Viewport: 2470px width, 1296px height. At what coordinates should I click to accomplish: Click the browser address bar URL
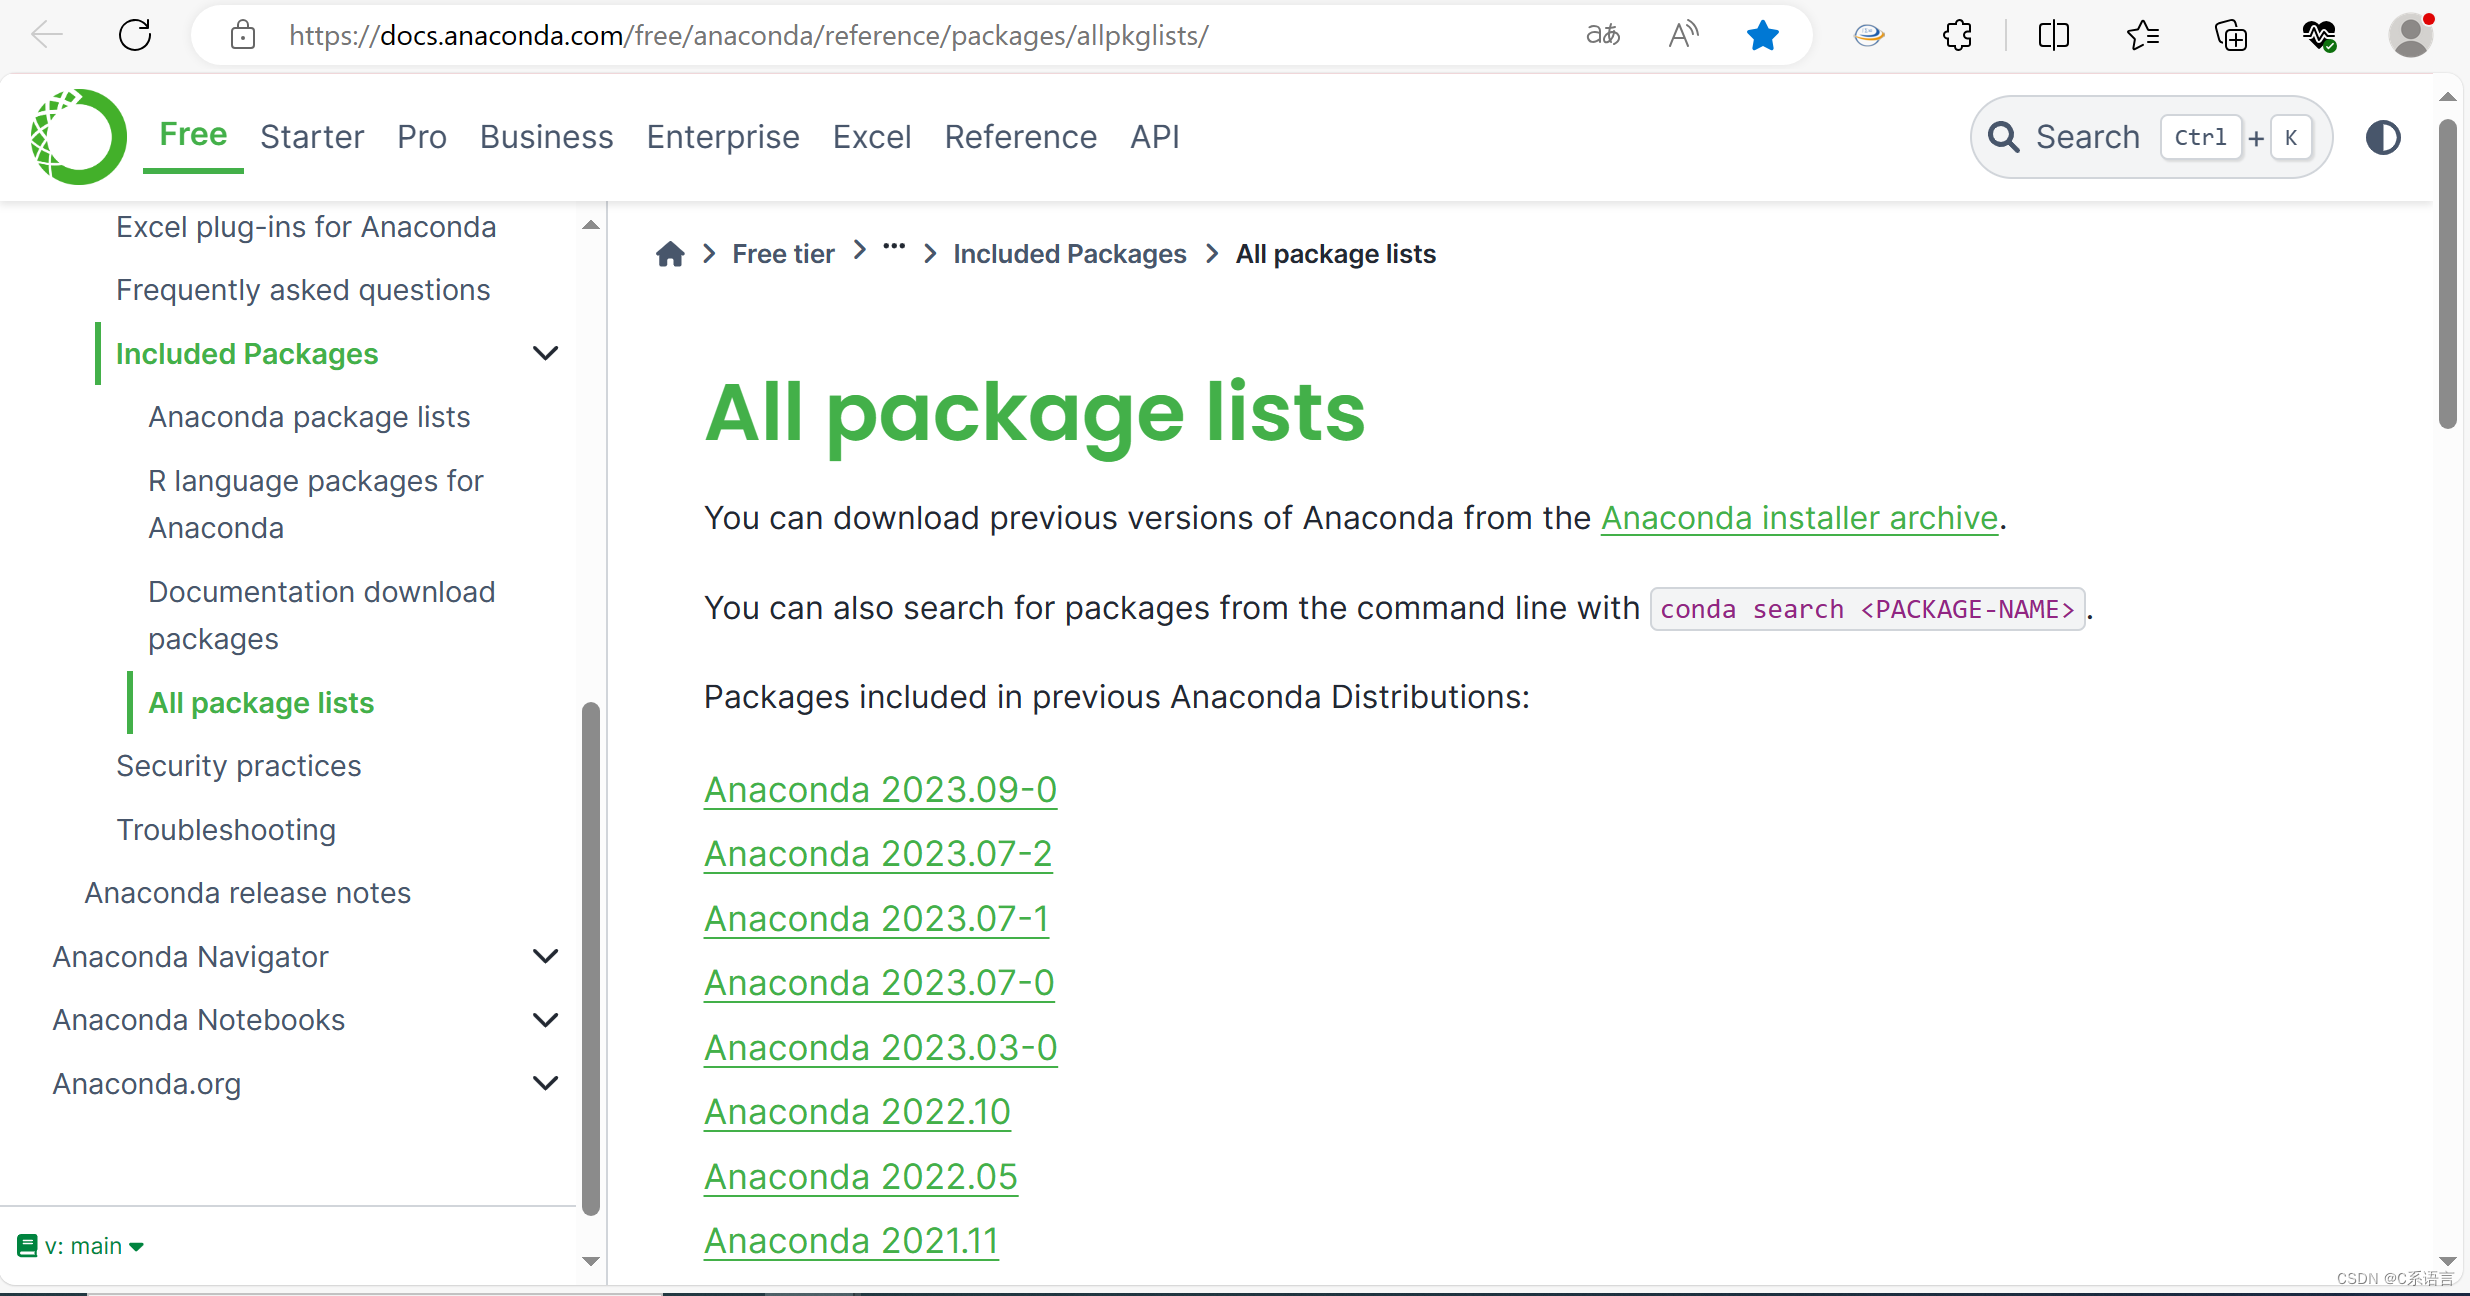point(748,36)
